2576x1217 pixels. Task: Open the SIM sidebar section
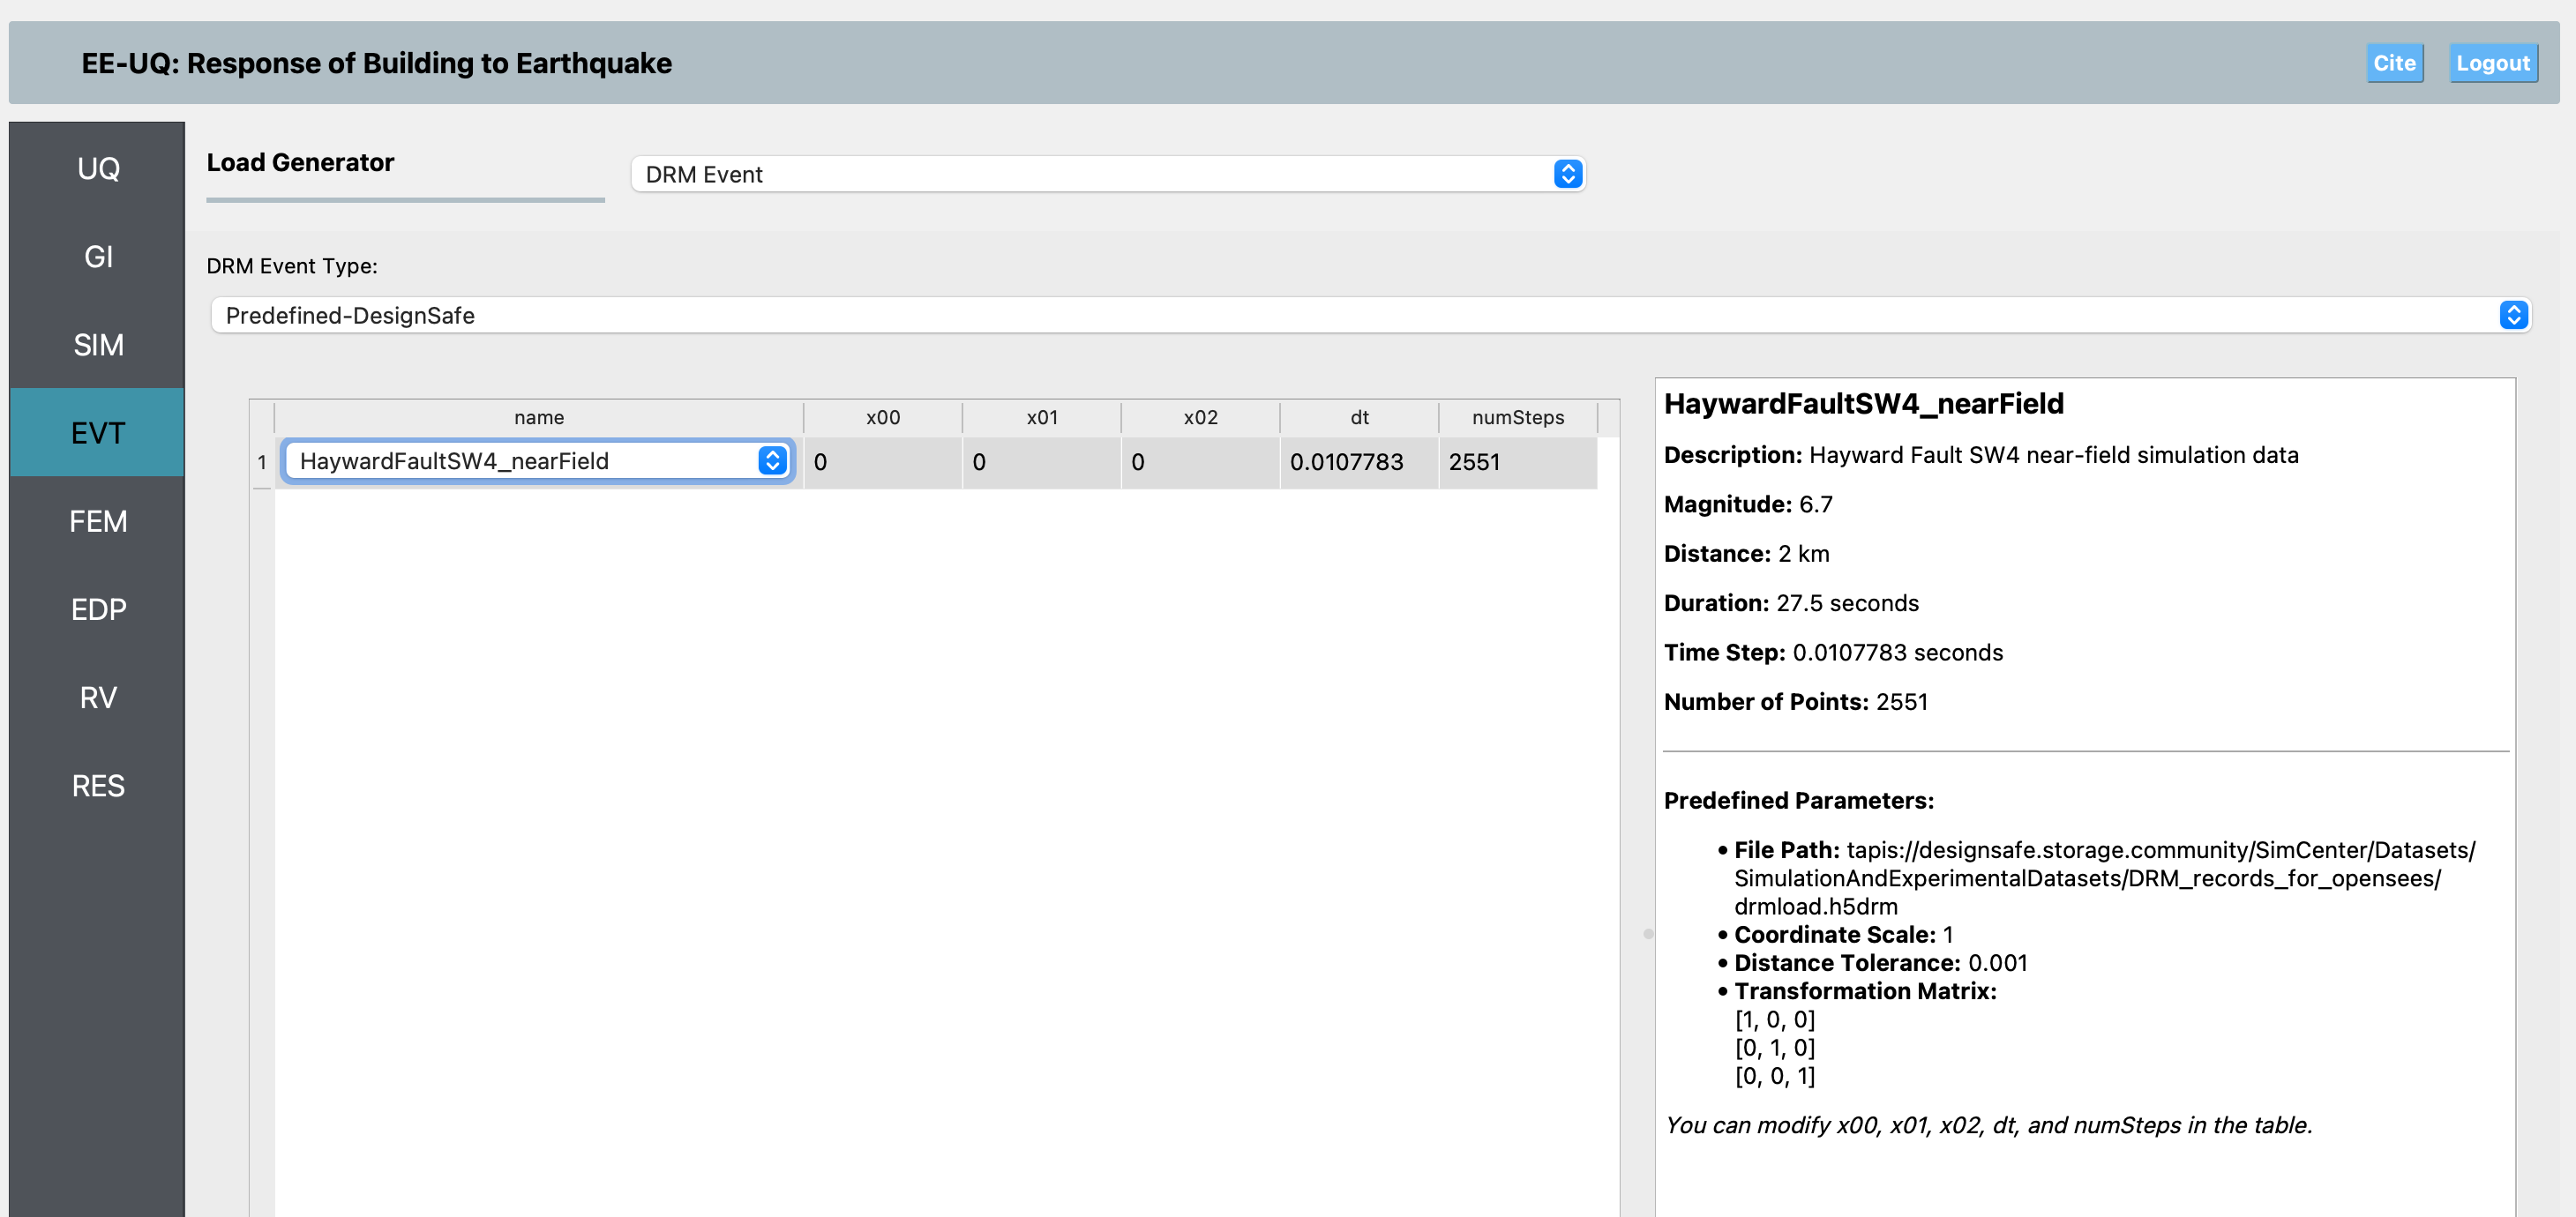tap(98, 345)
